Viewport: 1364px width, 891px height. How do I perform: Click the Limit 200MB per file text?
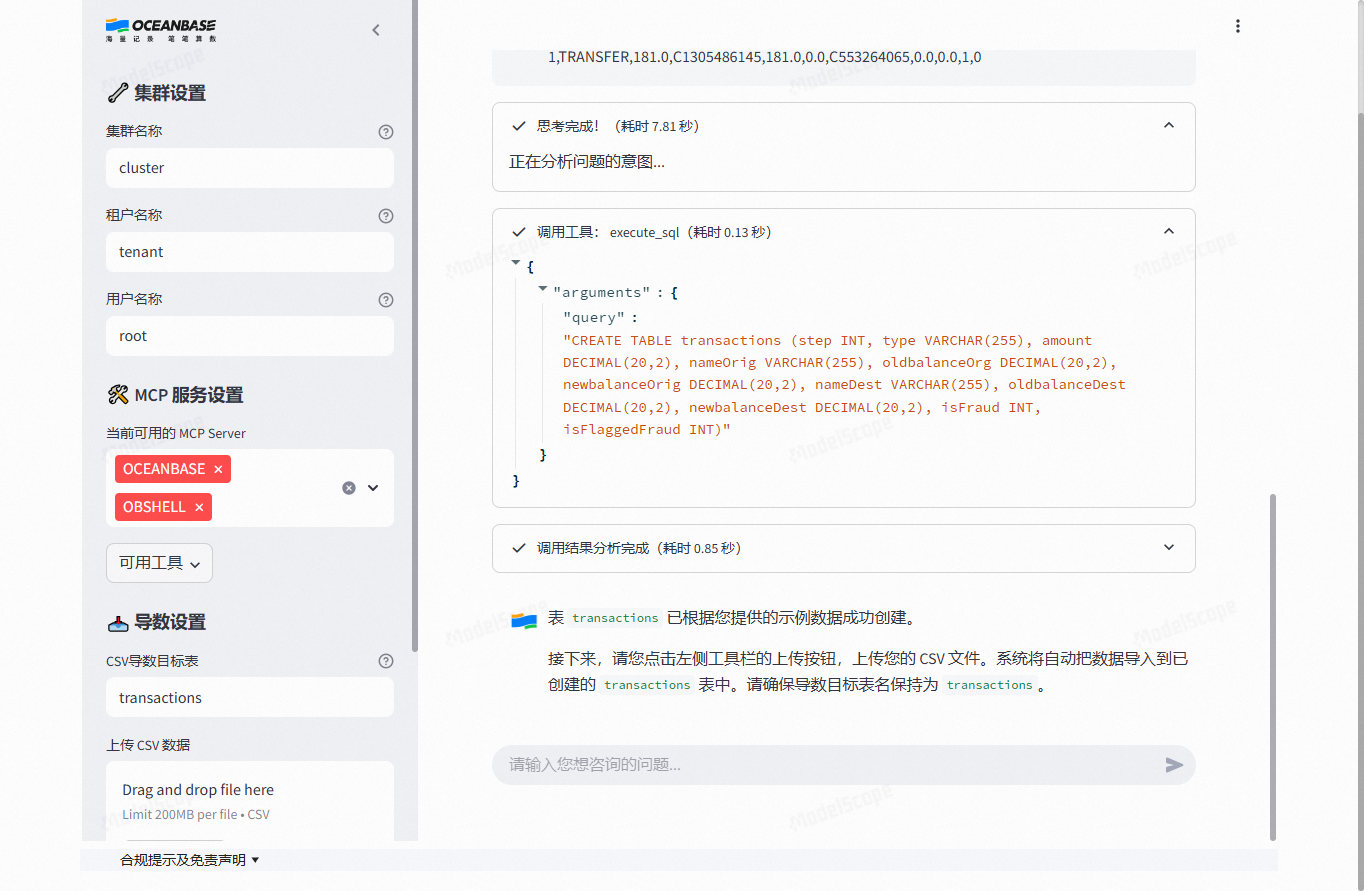tap(196, 815)
